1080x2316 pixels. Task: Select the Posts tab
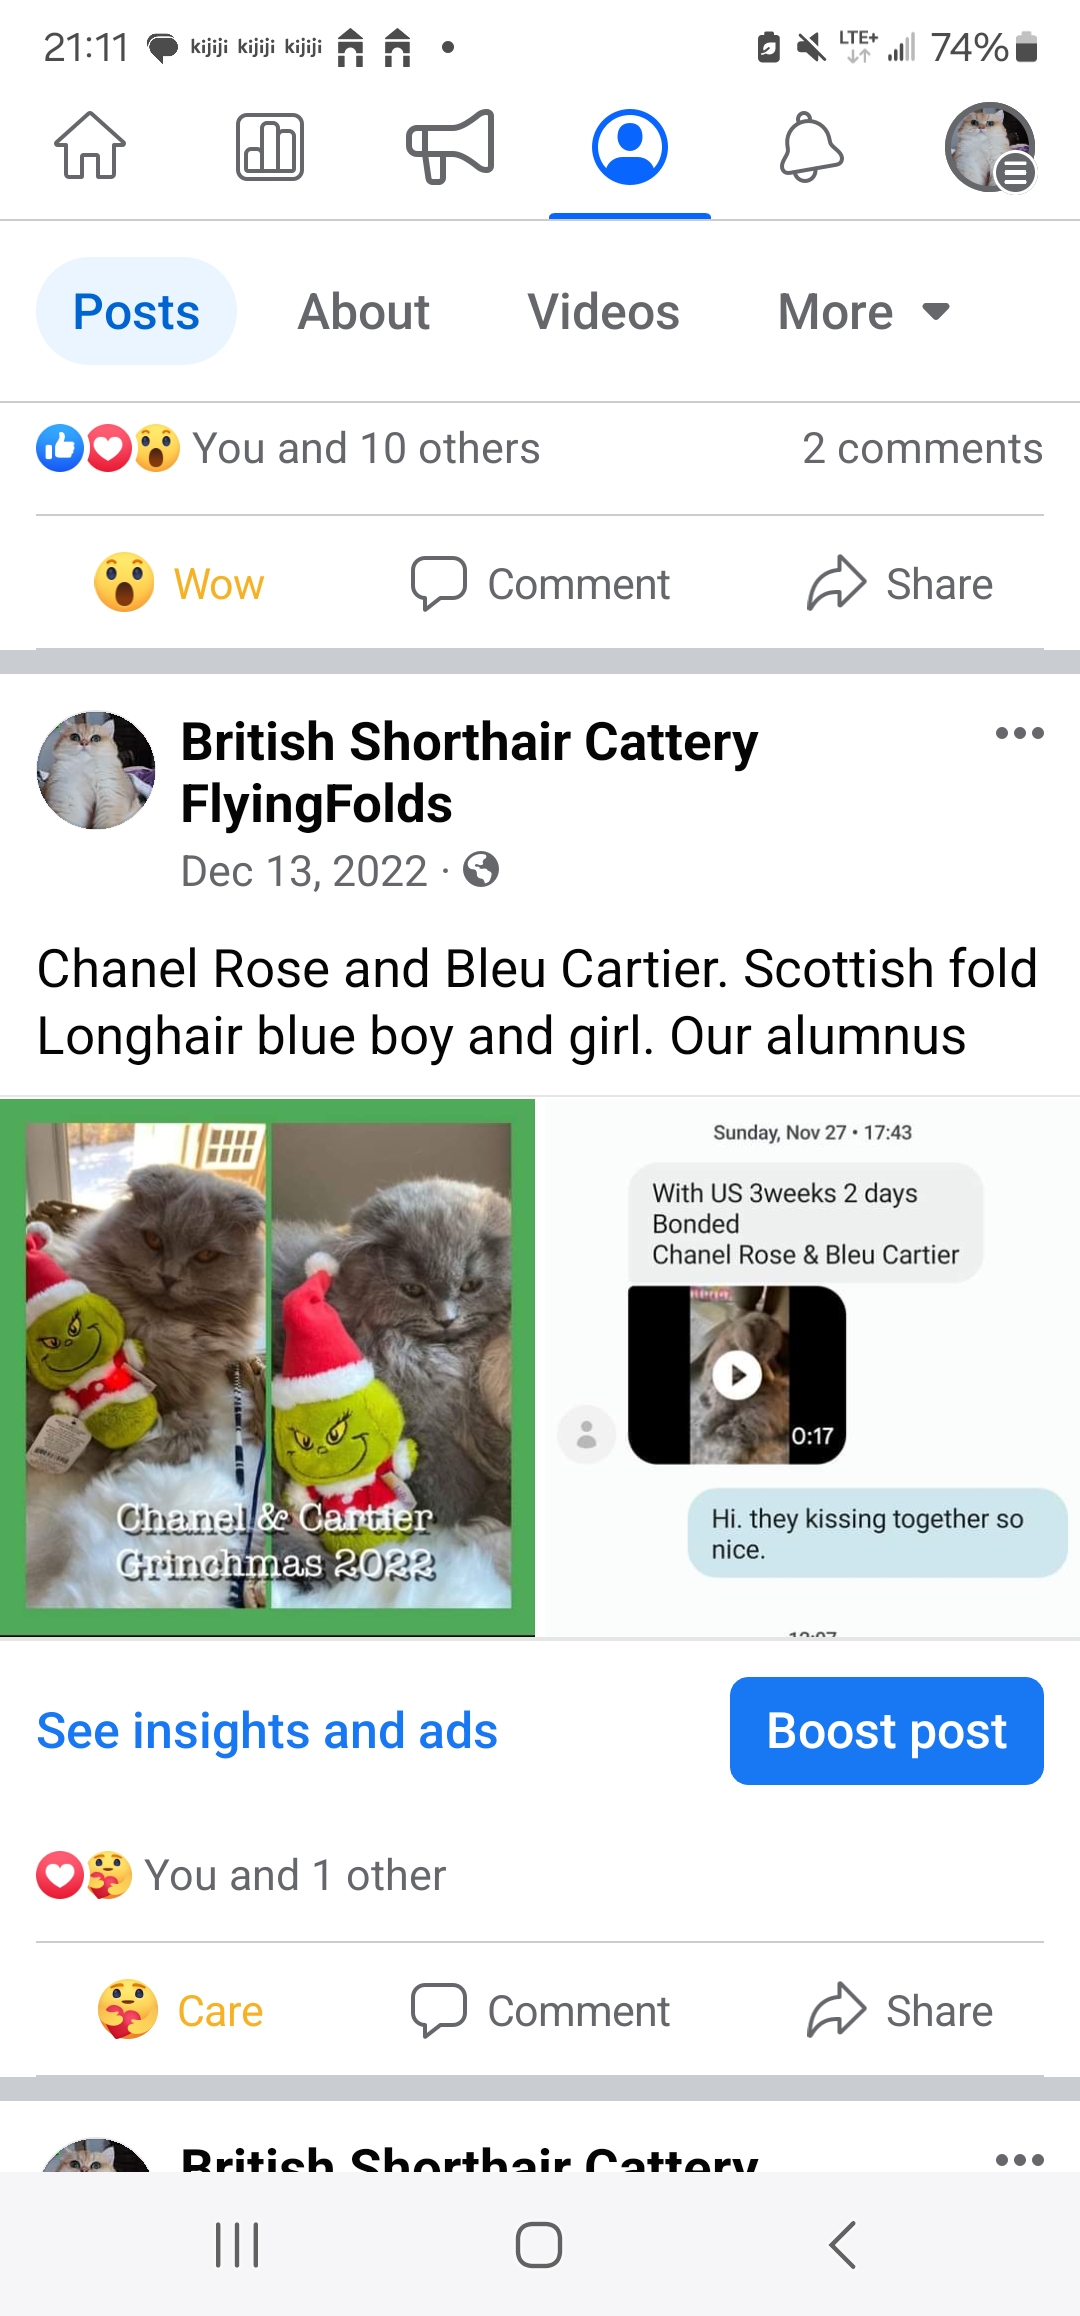[137, 311]
